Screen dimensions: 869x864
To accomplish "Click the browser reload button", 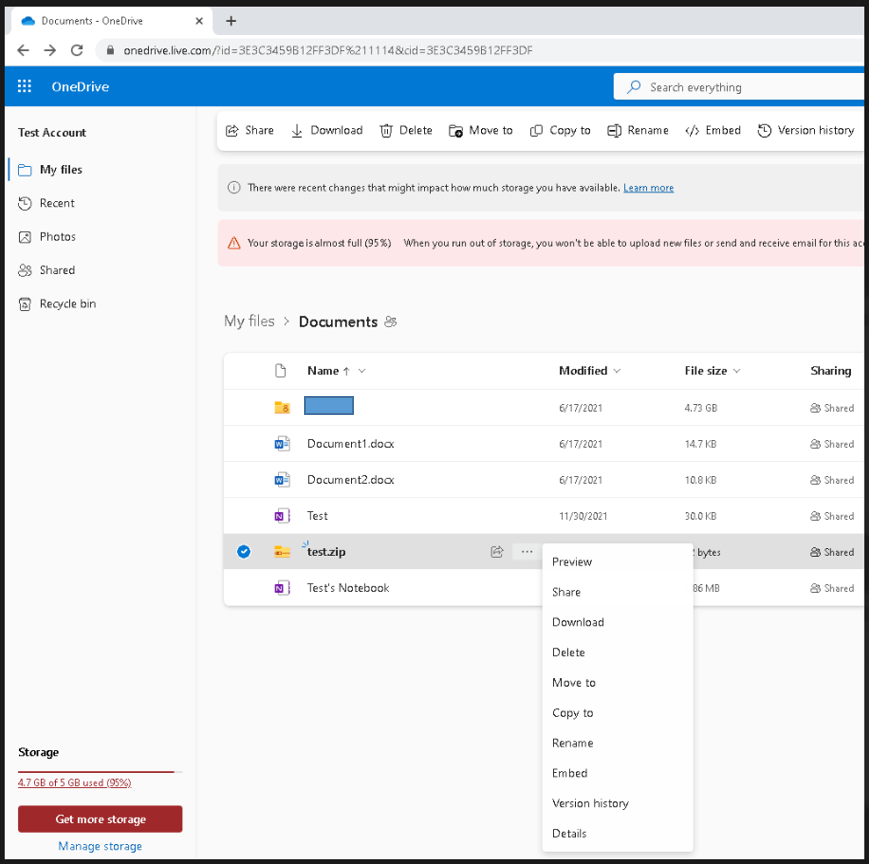I will coord(77,50).
